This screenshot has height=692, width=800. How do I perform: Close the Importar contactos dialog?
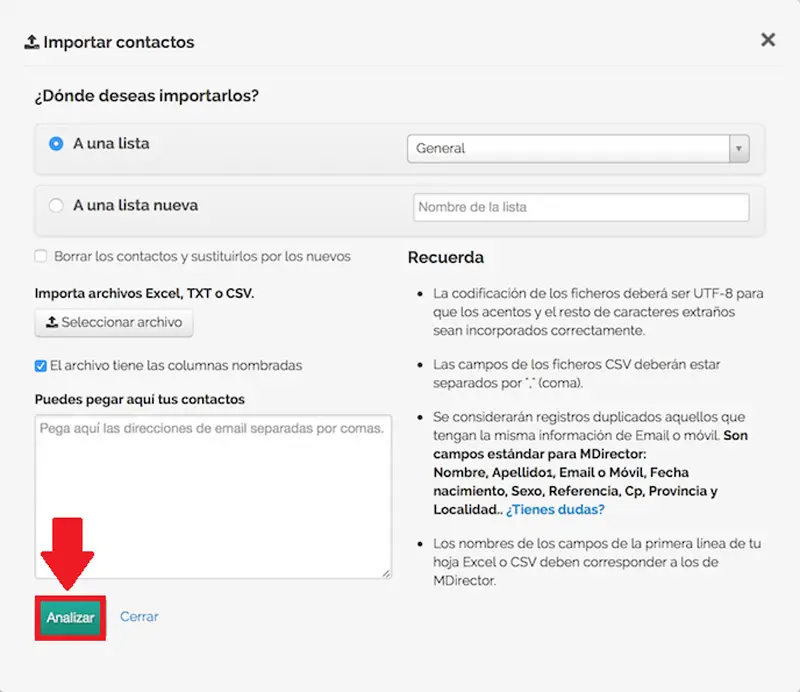click(x=768, y=40)
